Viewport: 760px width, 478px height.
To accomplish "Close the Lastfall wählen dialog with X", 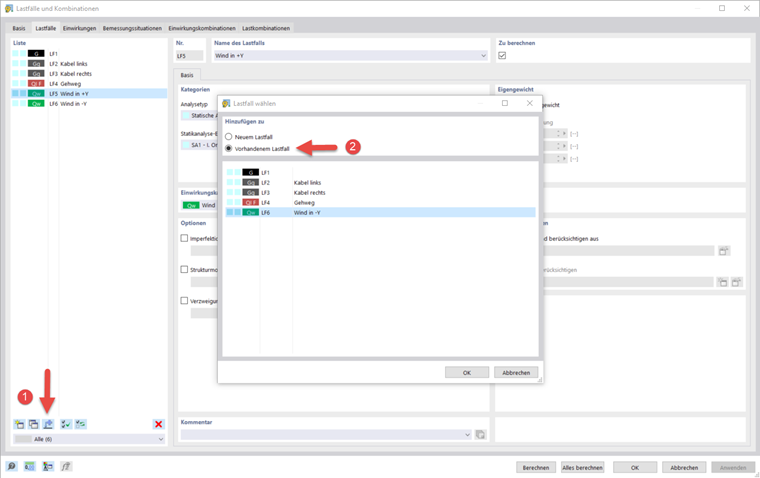I will [530, 103].
